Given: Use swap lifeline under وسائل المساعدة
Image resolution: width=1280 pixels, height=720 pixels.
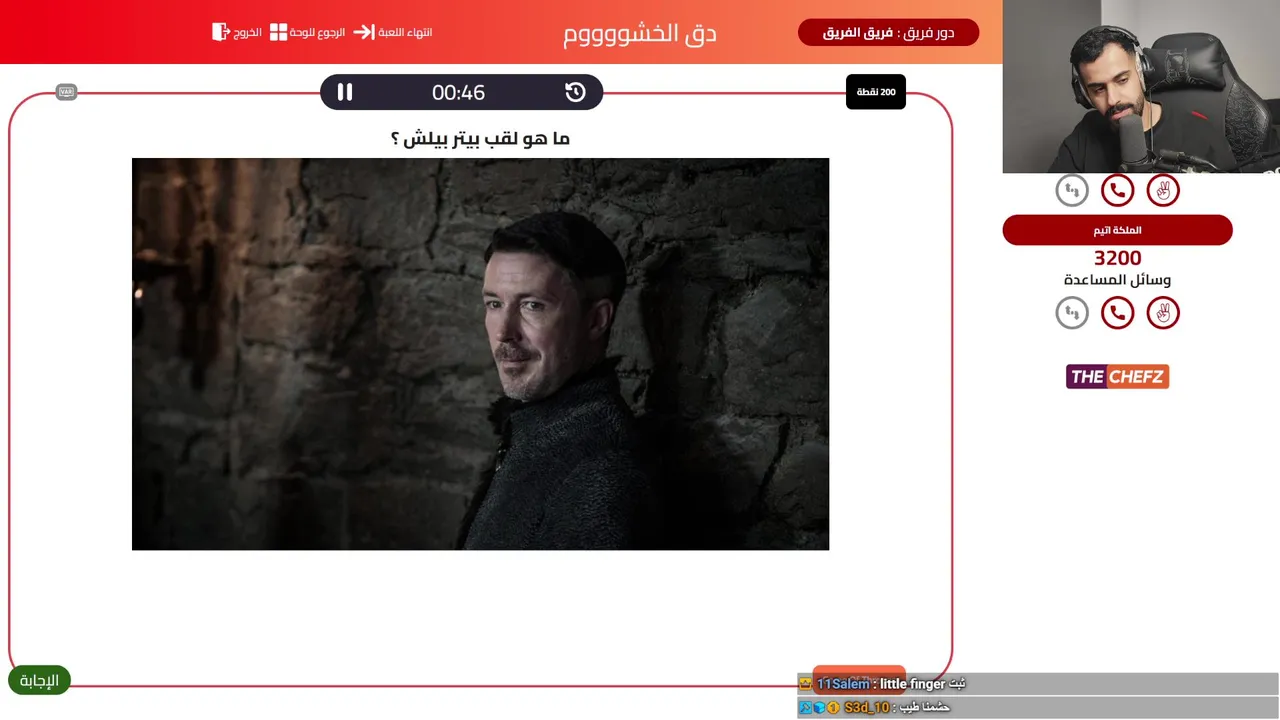Looking at the screenshot, I should [x=1072, y=313].
